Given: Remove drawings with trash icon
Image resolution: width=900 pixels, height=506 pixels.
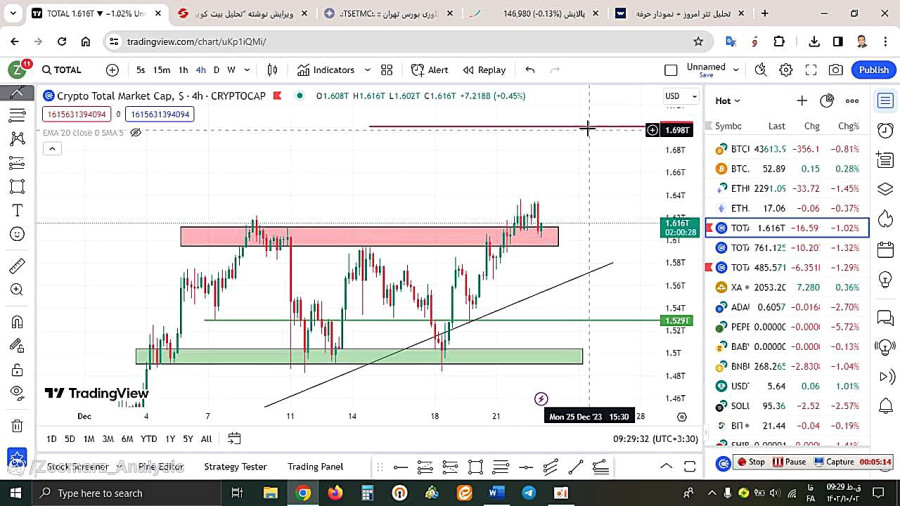Looking at the screenshot, I should (x=17, y=426).
